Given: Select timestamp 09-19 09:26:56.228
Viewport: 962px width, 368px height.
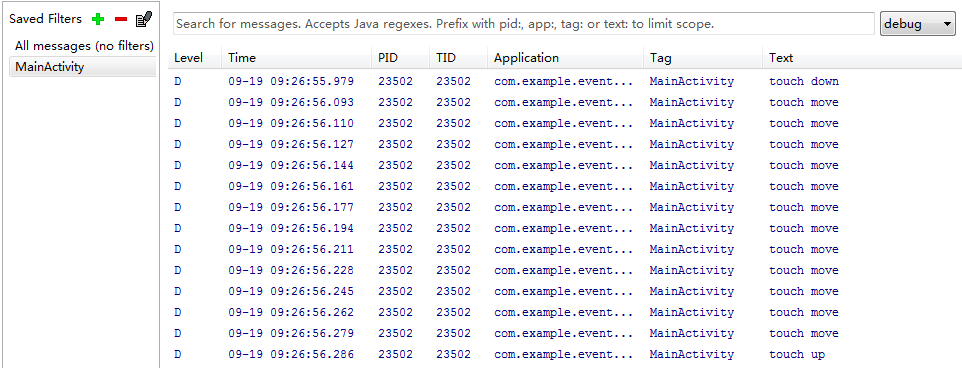Looking at the screenshot, I should 291,270.
